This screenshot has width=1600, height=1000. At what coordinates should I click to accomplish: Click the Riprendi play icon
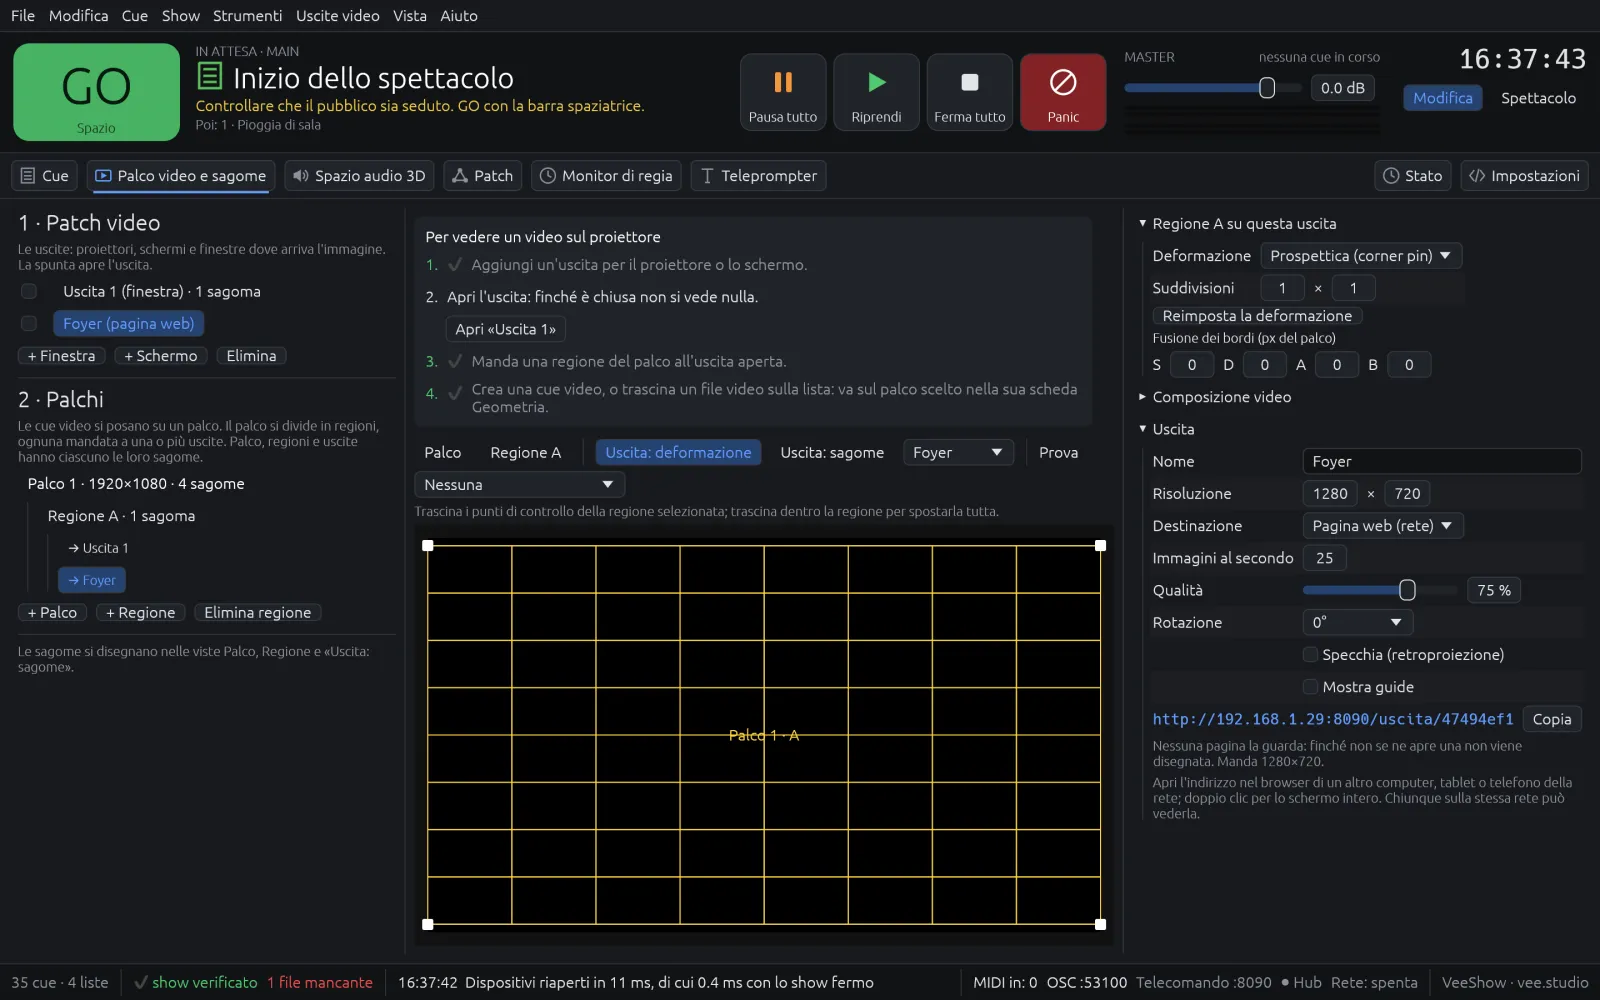coord(876,82)
